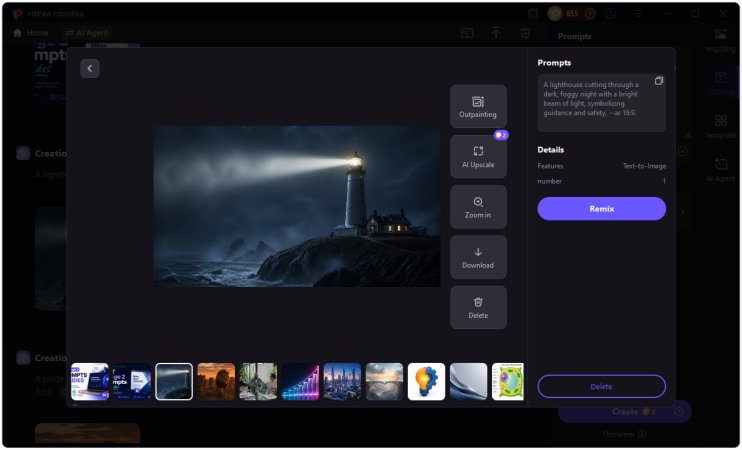The image size is (742, 450).
Task: Click the coin cost badge on AI Upscale
Action: click(x=501, y=135)
